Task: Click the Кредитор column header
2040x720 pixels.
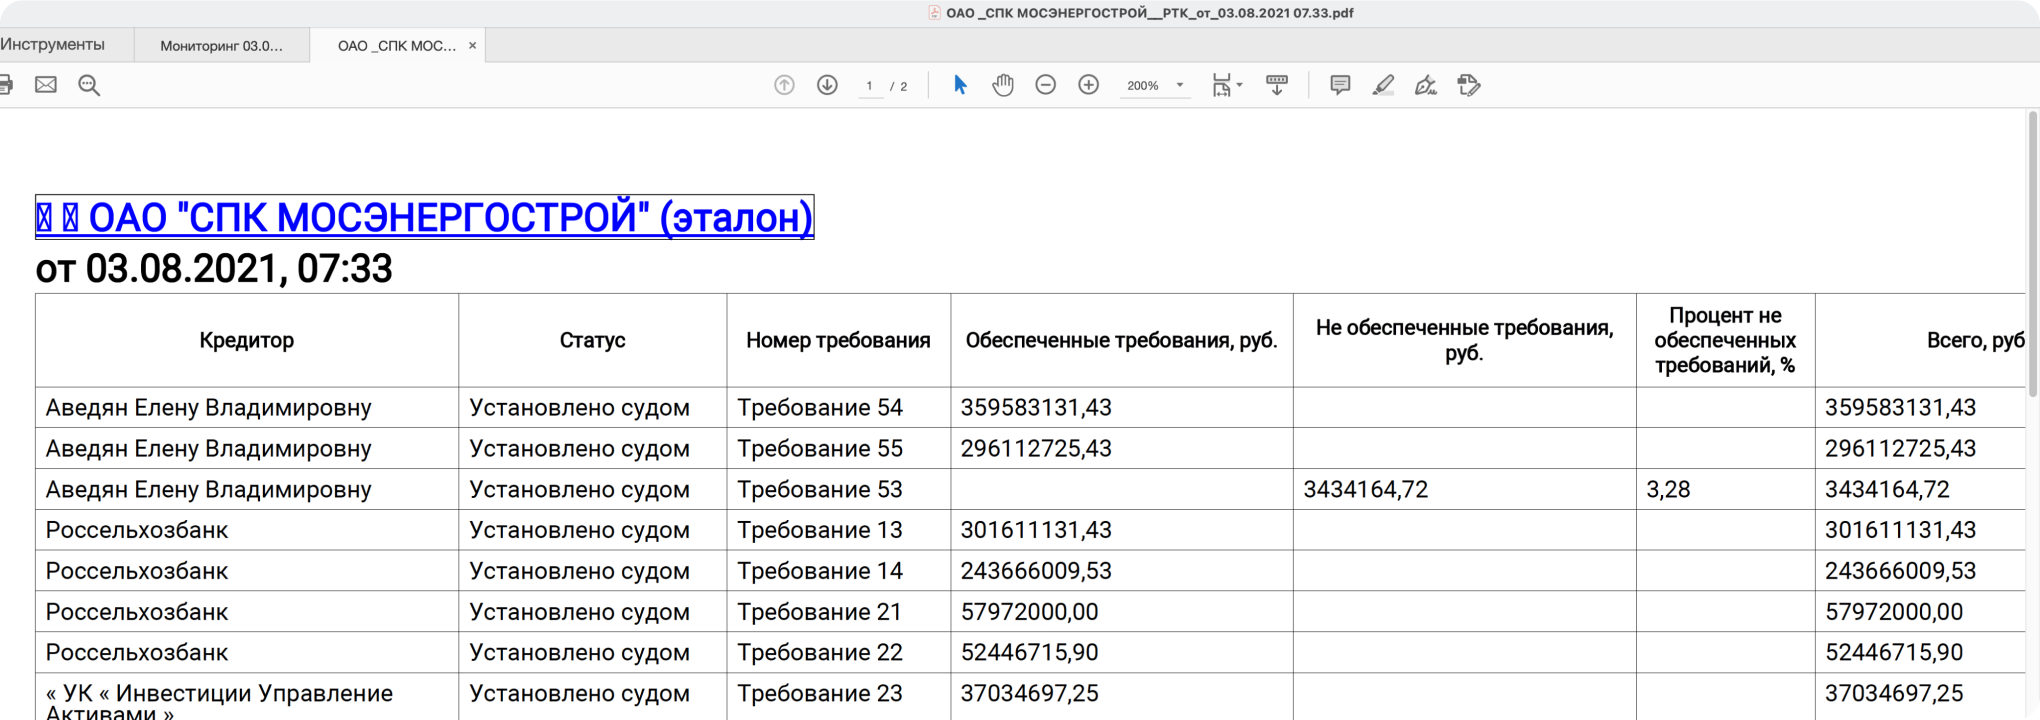Action: pos(246,340)
